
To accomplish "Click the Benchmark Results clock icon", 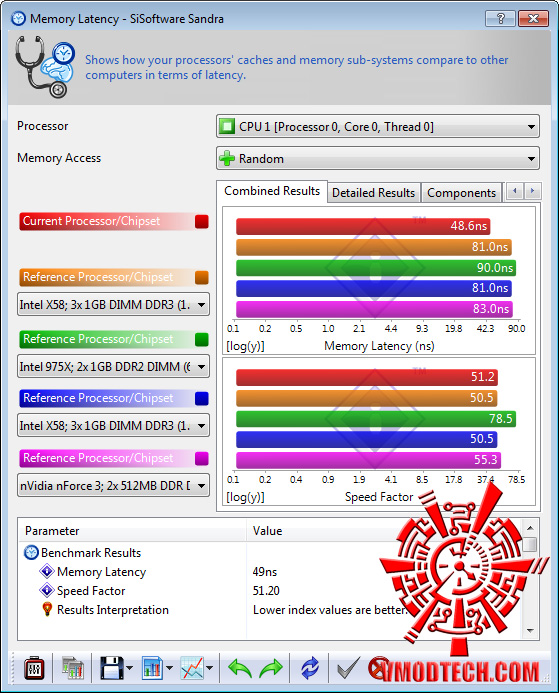I will pos(31,552).
